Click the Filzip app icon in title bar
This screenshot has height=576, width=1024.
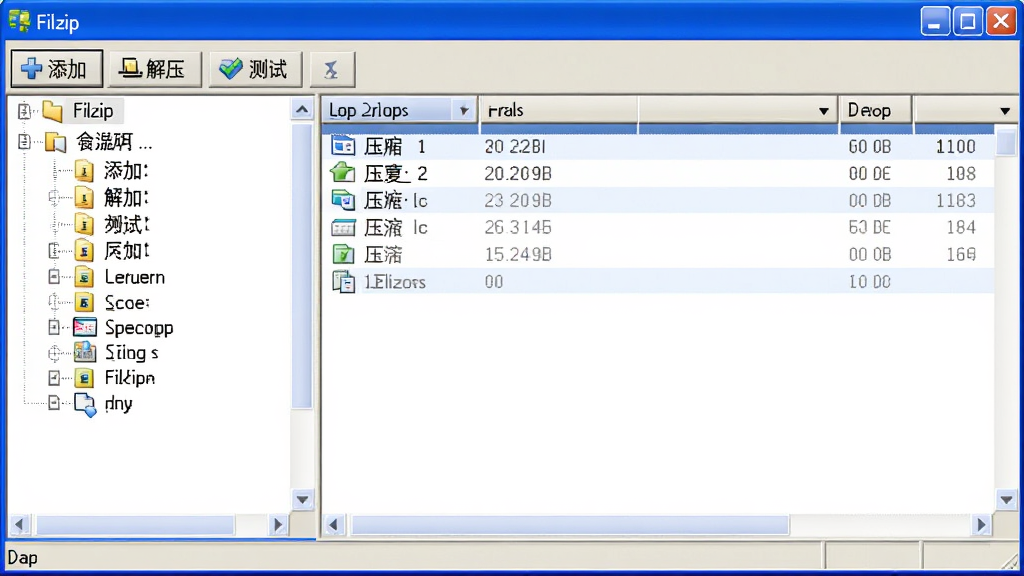click(19, 22)
